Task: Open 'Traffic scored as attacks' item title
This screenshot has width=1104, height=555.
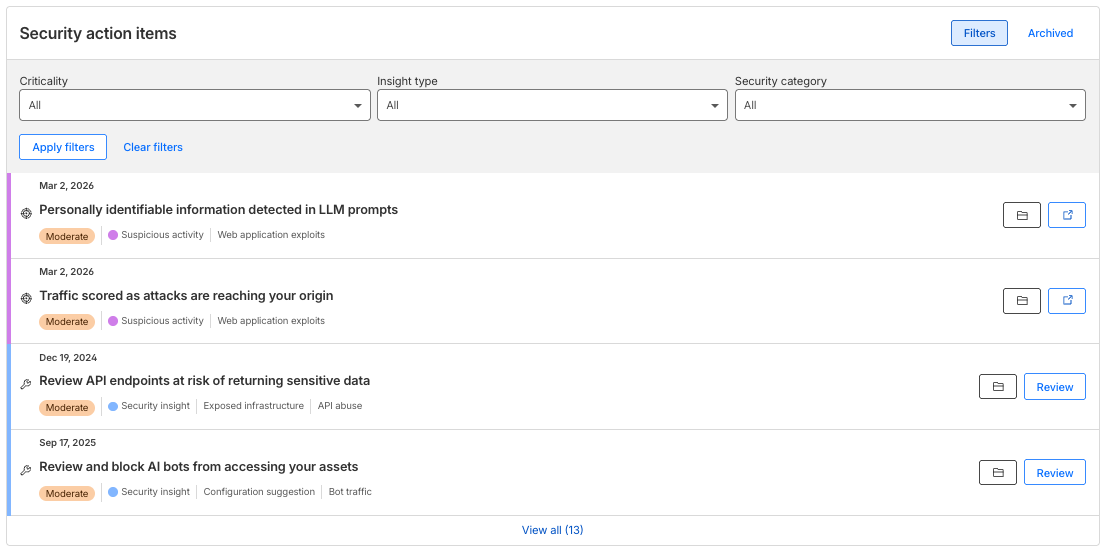Action: coord(186,296)
